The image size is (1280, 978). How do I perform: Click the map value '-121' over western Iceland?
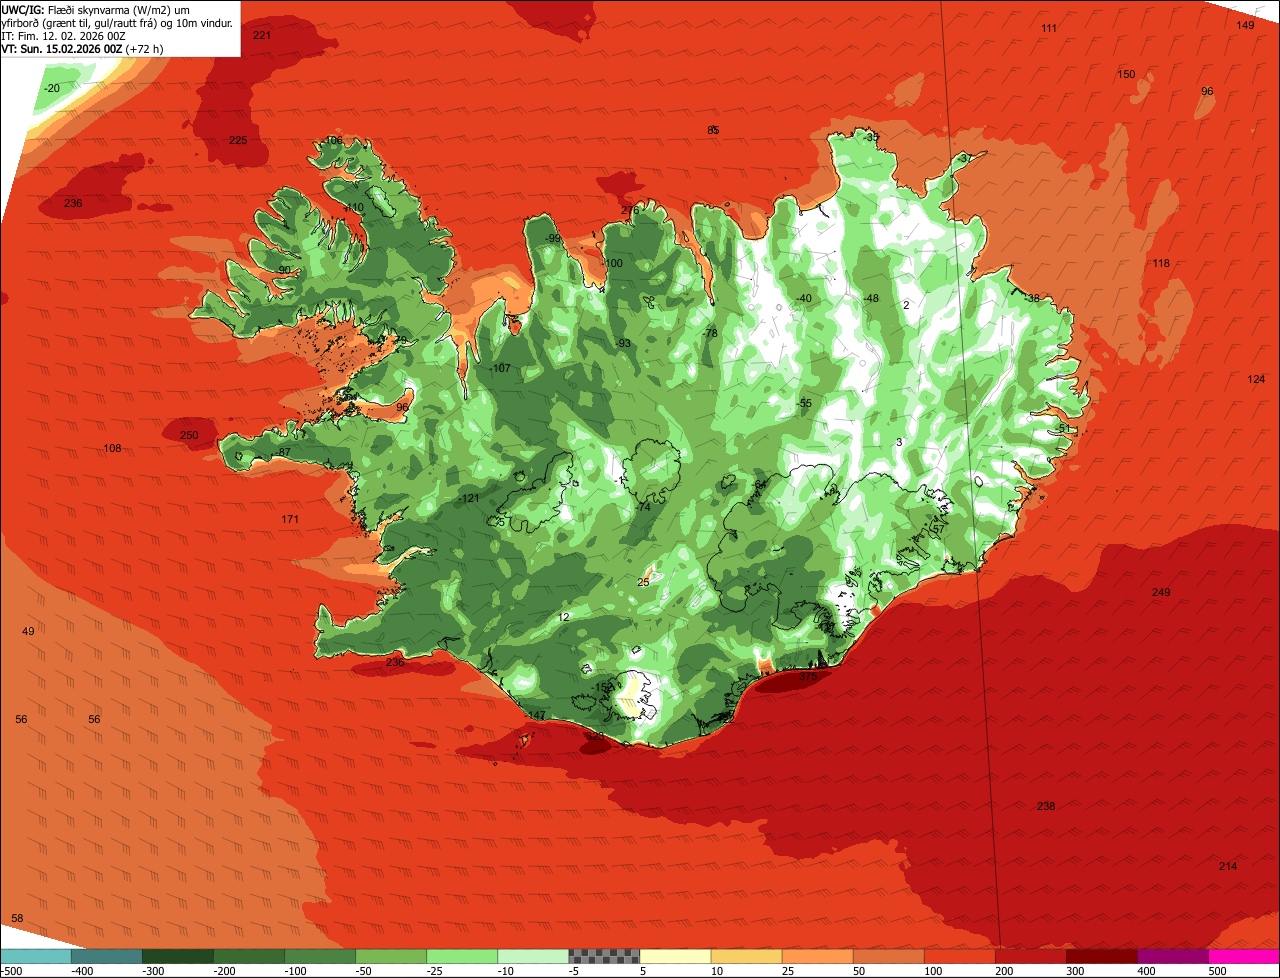pyautogui.click(x=469, y=499)
